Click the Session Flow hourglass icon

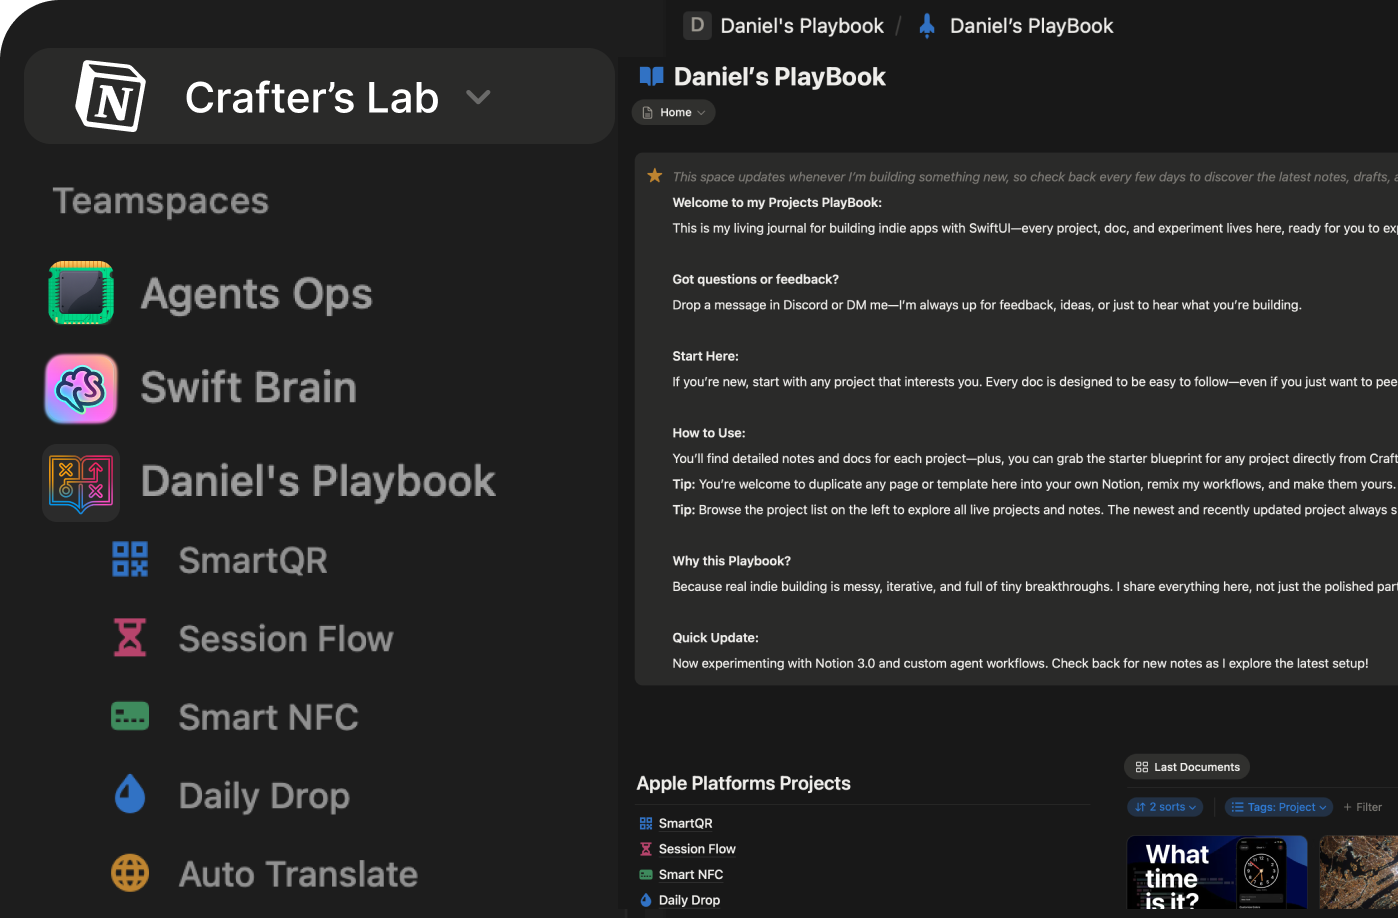tap(130, 638)
